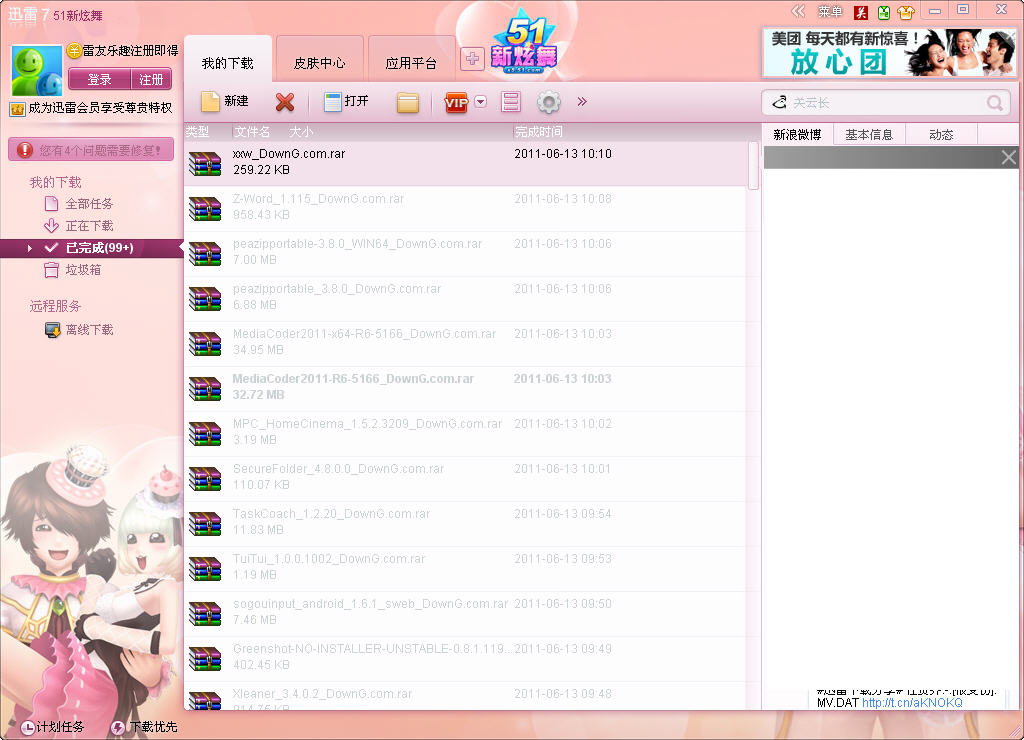Select TaskCoach_1.2.20_DownG.com.rar

click(466, 524)
